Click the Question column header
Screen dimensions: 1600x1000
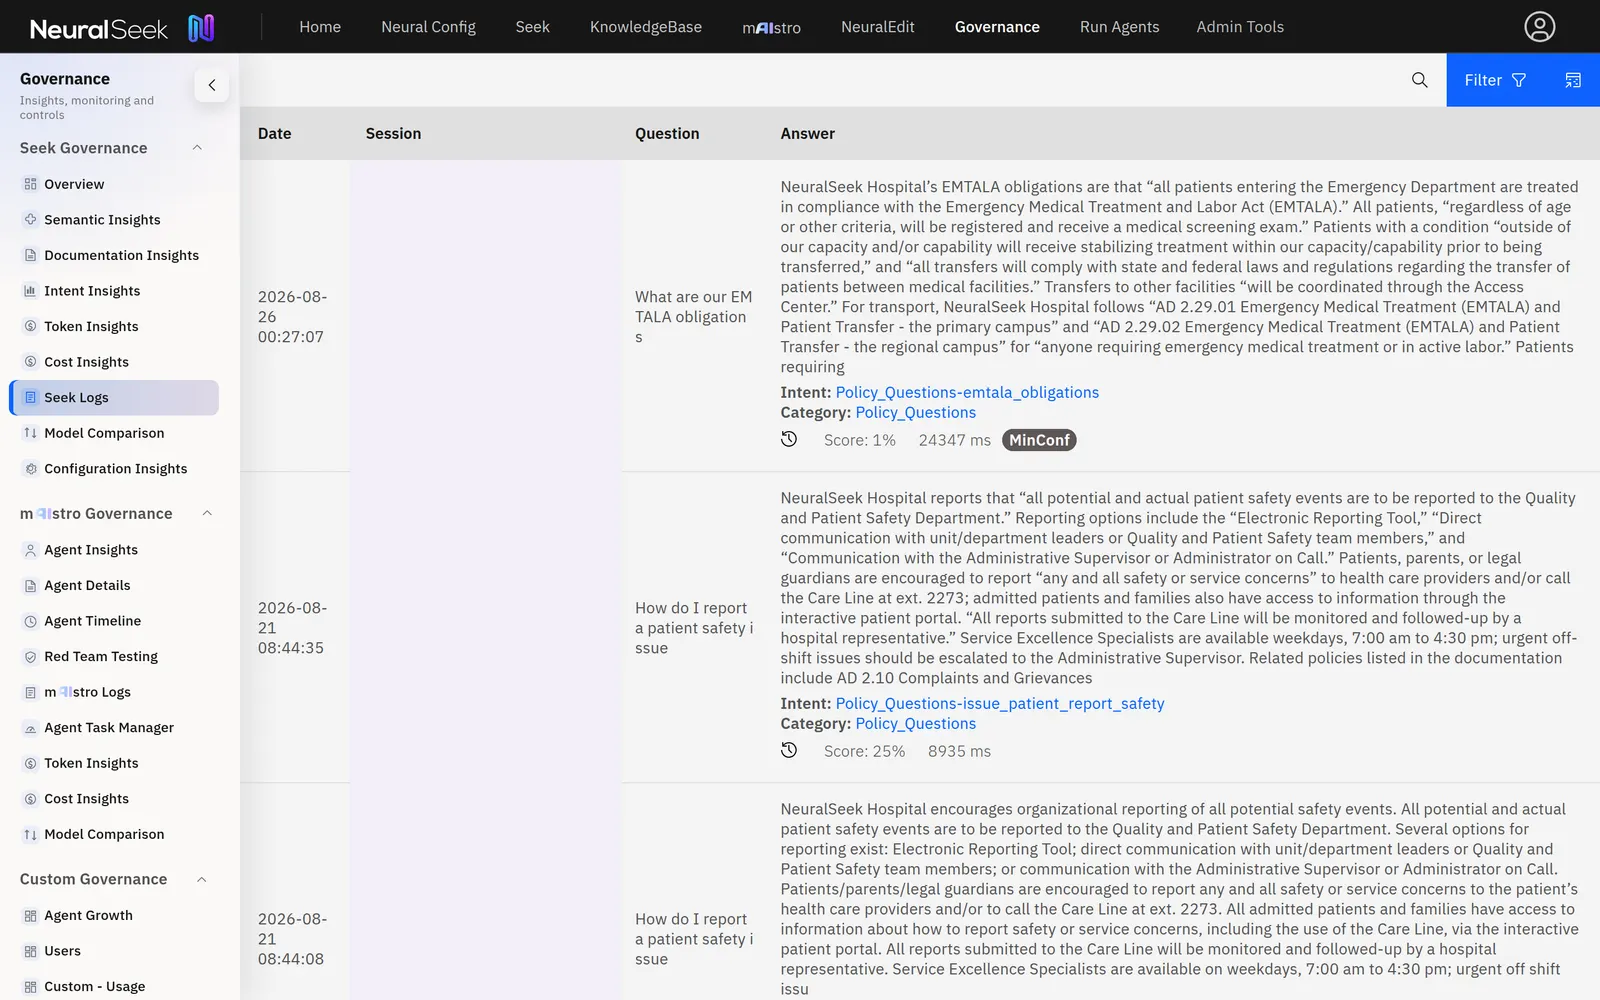point(667,134)
